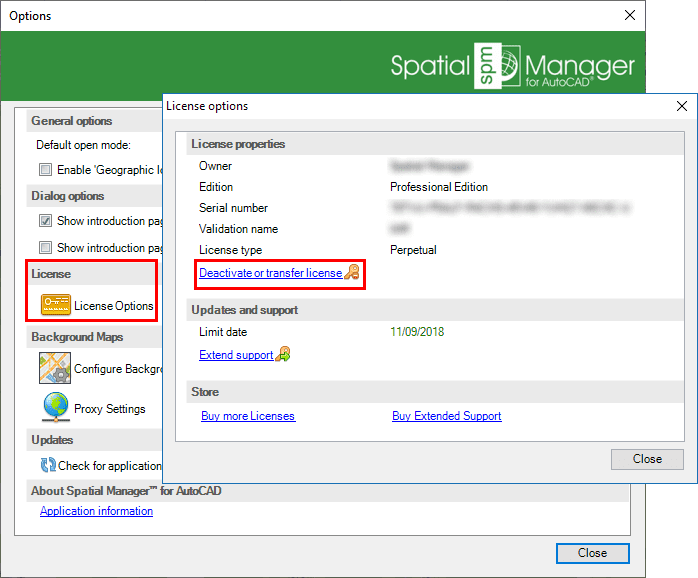This screenshot has height=578, width=698.
Task: Click key icon beside Deactivate or transfer license
Action: coord(351,273)
